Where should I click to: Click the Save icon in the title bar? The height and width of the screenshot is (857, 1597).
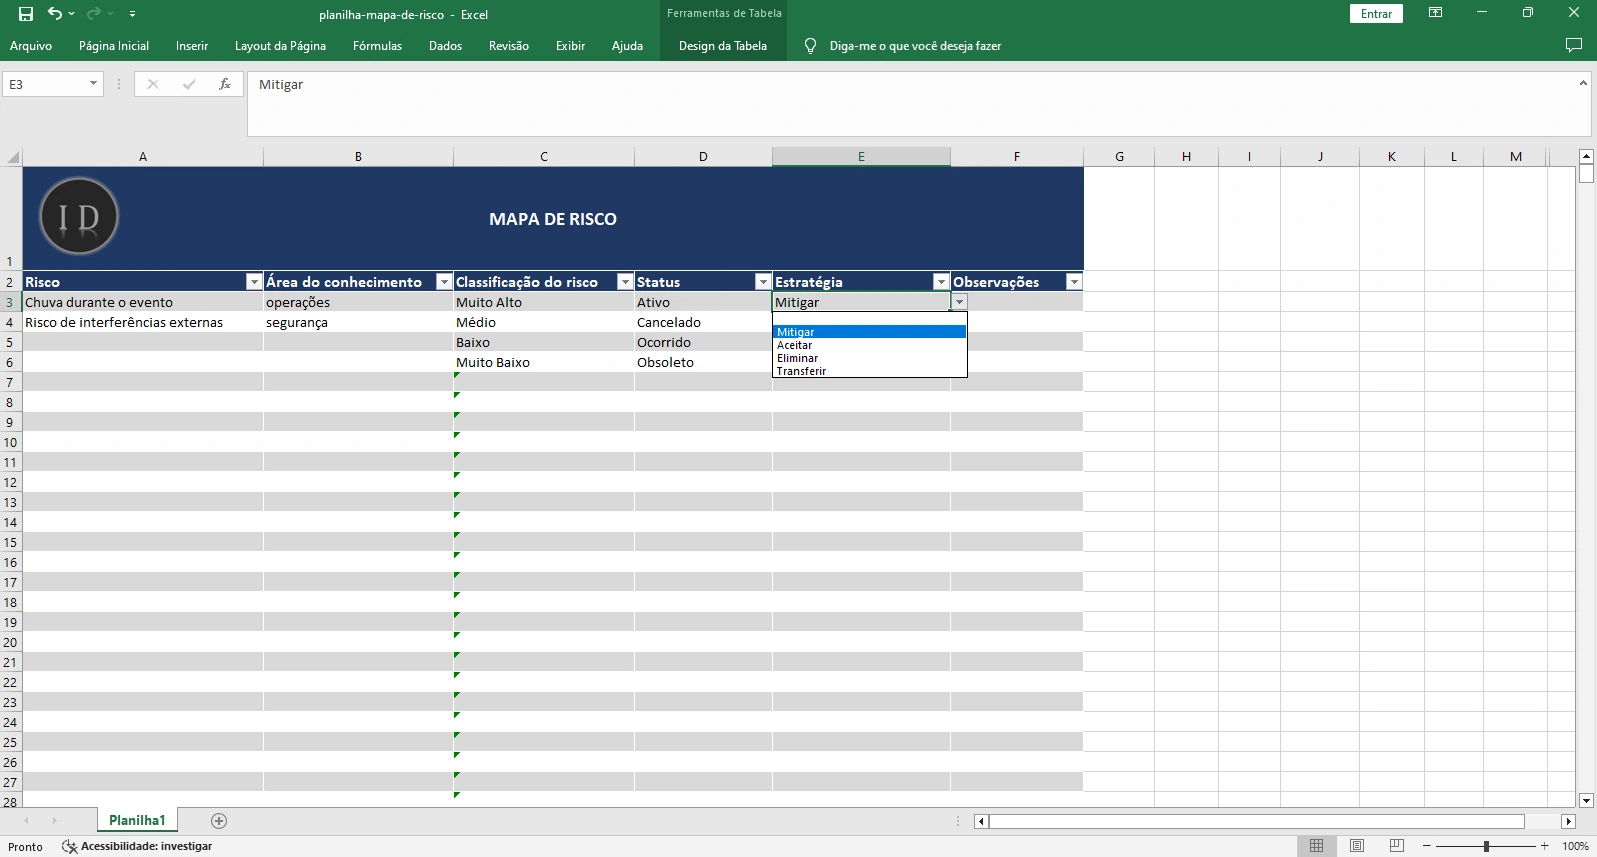coord(26,14)
